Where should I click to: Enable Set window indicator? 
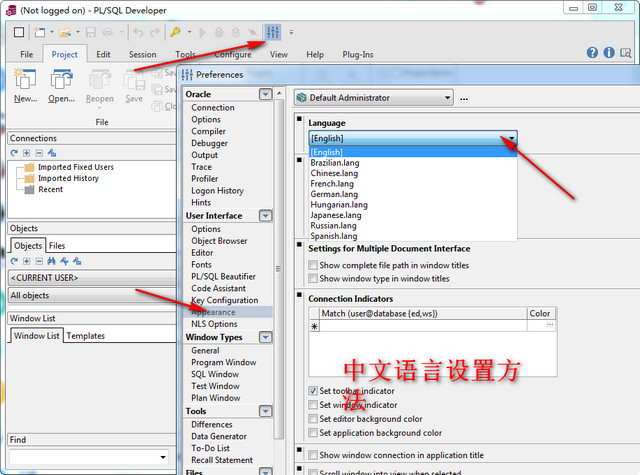coord(313,405)
